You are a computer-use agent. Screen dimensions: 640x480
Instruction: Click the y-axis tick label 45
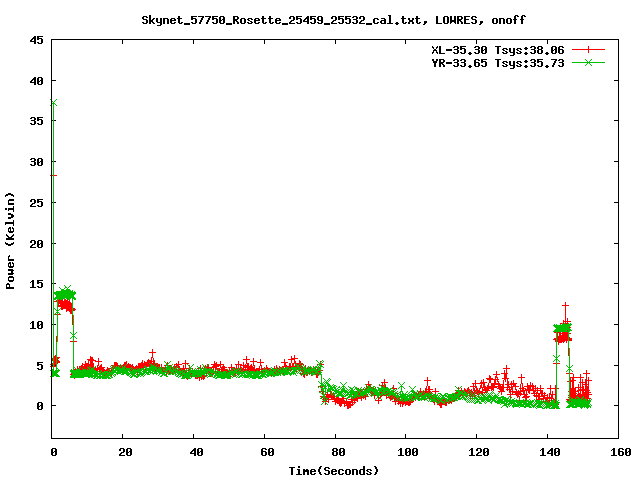pyautogui.click(x=36, y=40)
